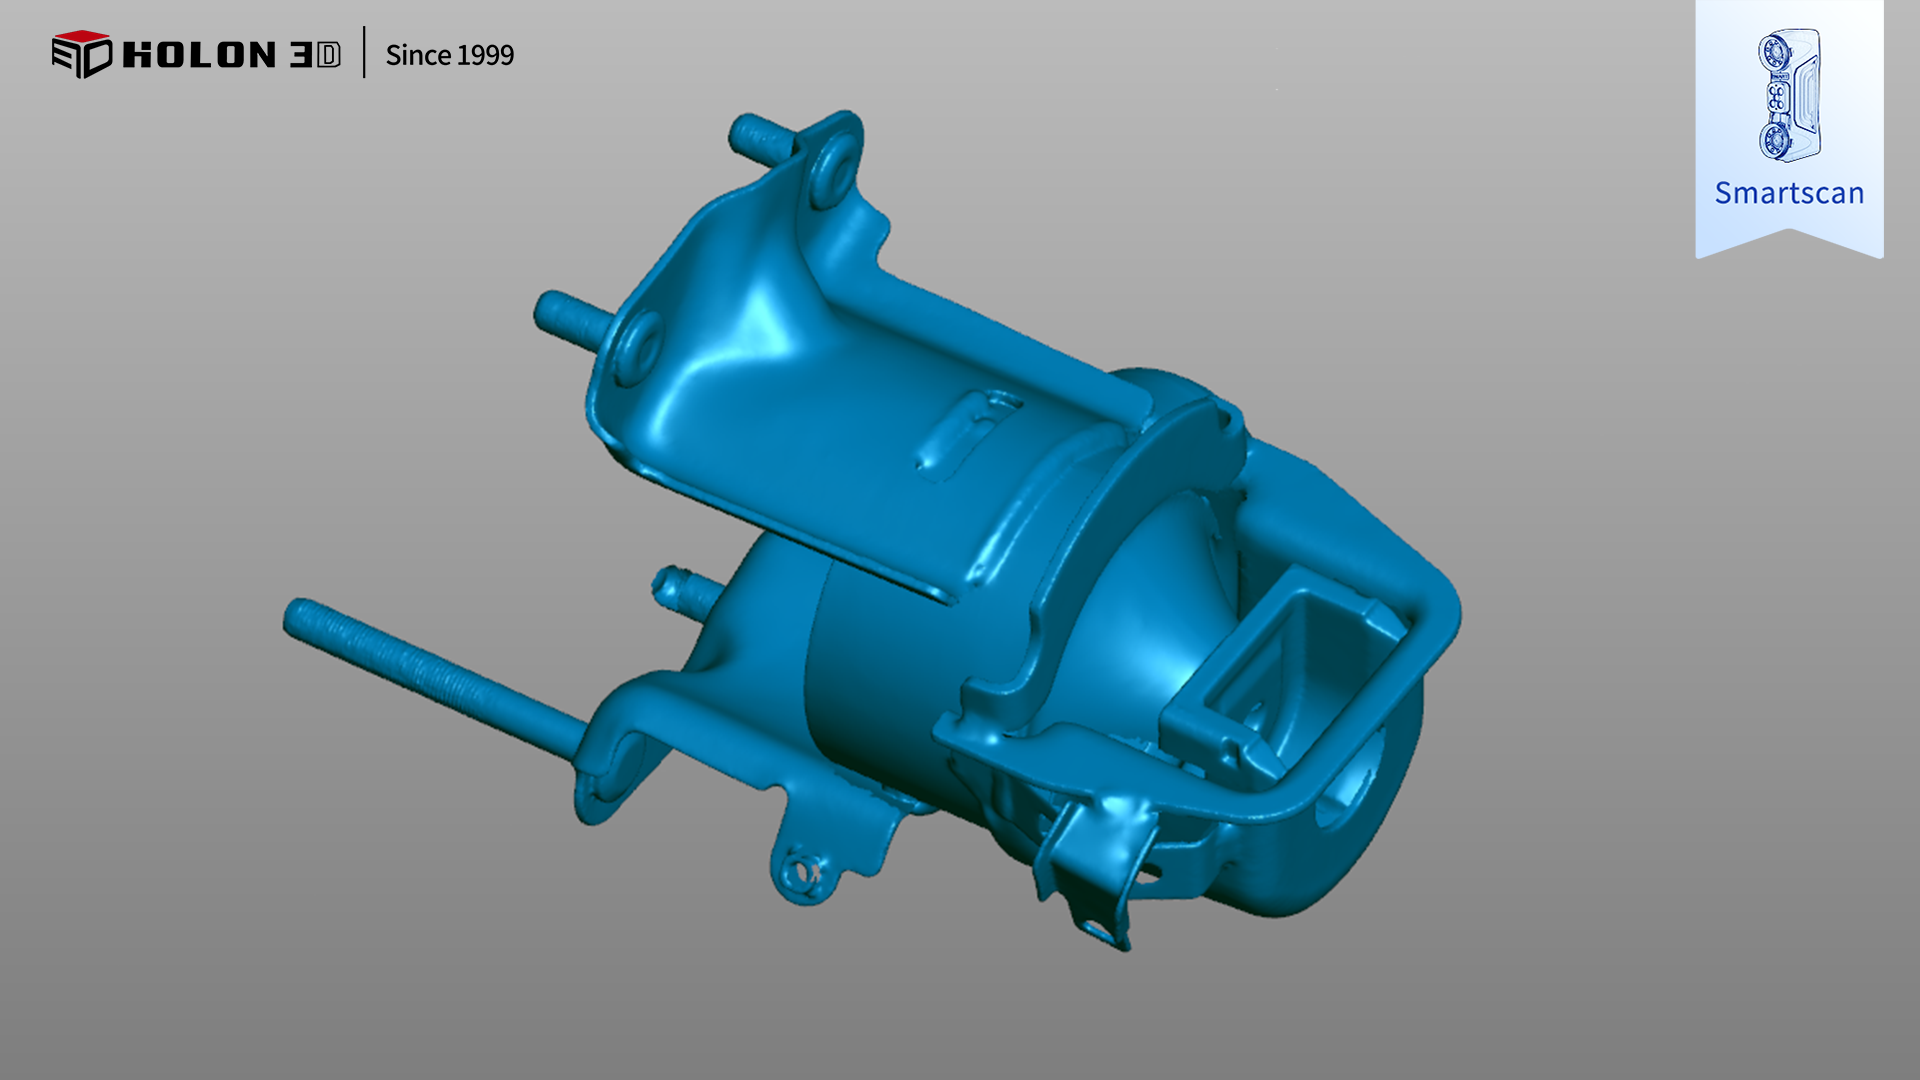Screen dimensions: 1920x1080
Task: Click the Smartscan scanner device icon
Action: [1789, 95]
